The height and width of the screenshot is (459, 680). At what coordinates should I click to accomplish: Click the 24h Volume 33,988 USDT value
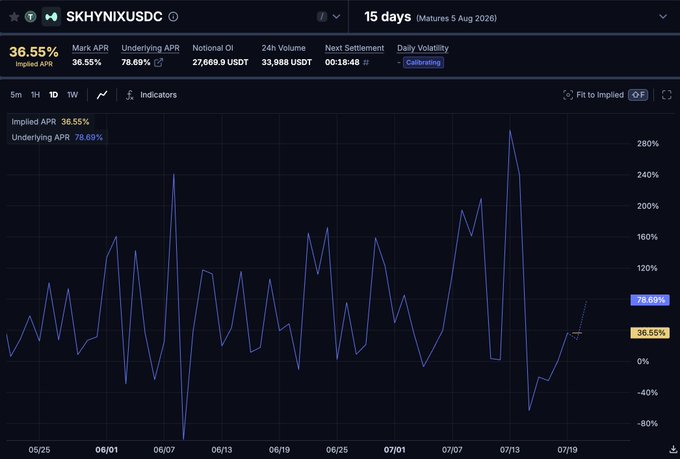(287, 62)
